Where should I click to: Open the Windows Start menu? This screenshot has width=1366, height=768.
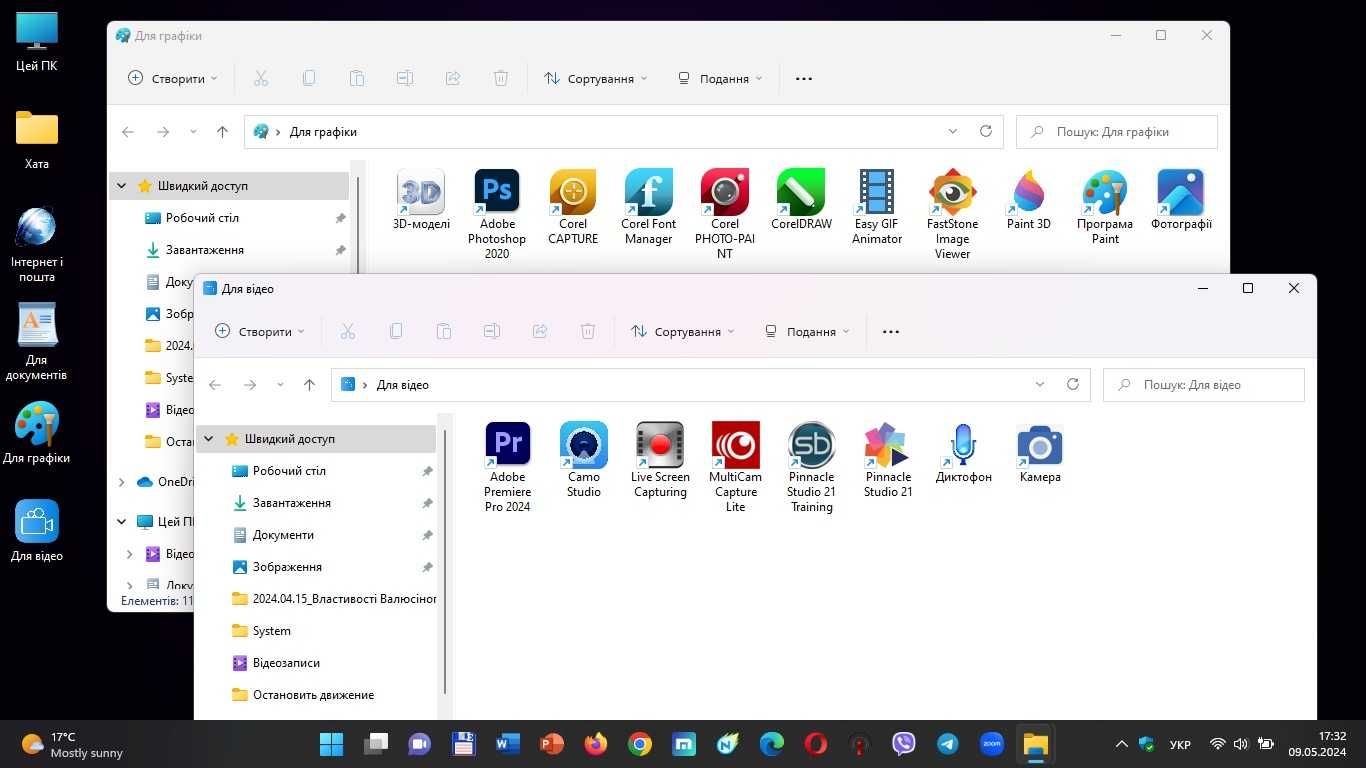(331, 744)
